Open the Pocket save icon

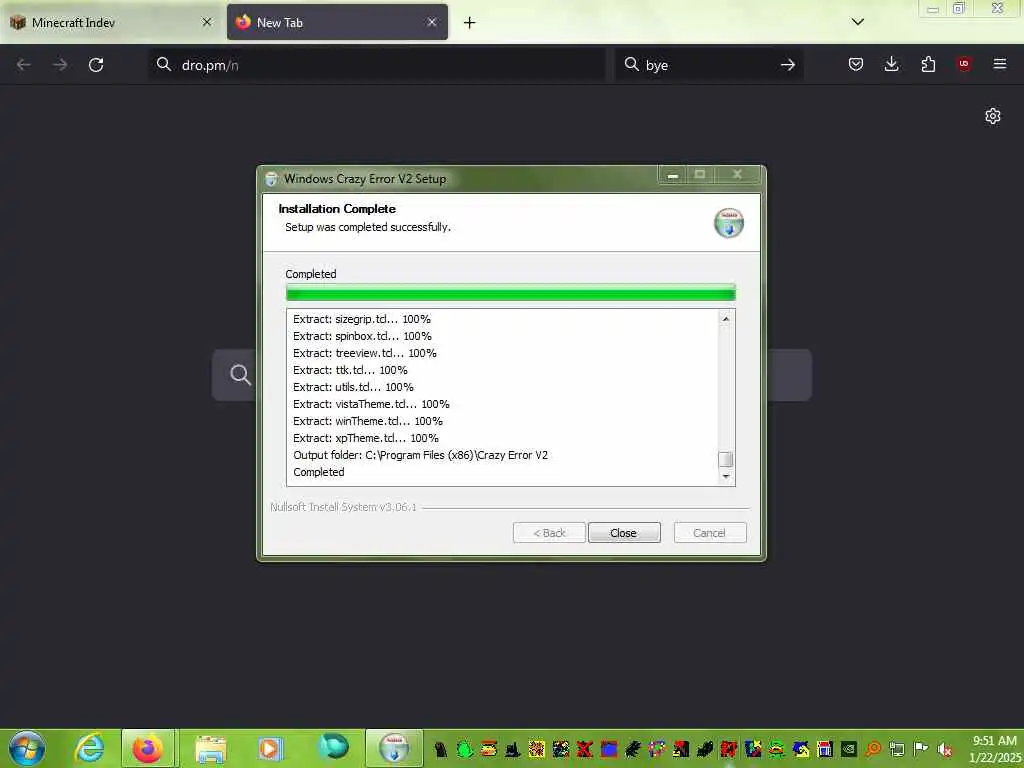point(856,64)
